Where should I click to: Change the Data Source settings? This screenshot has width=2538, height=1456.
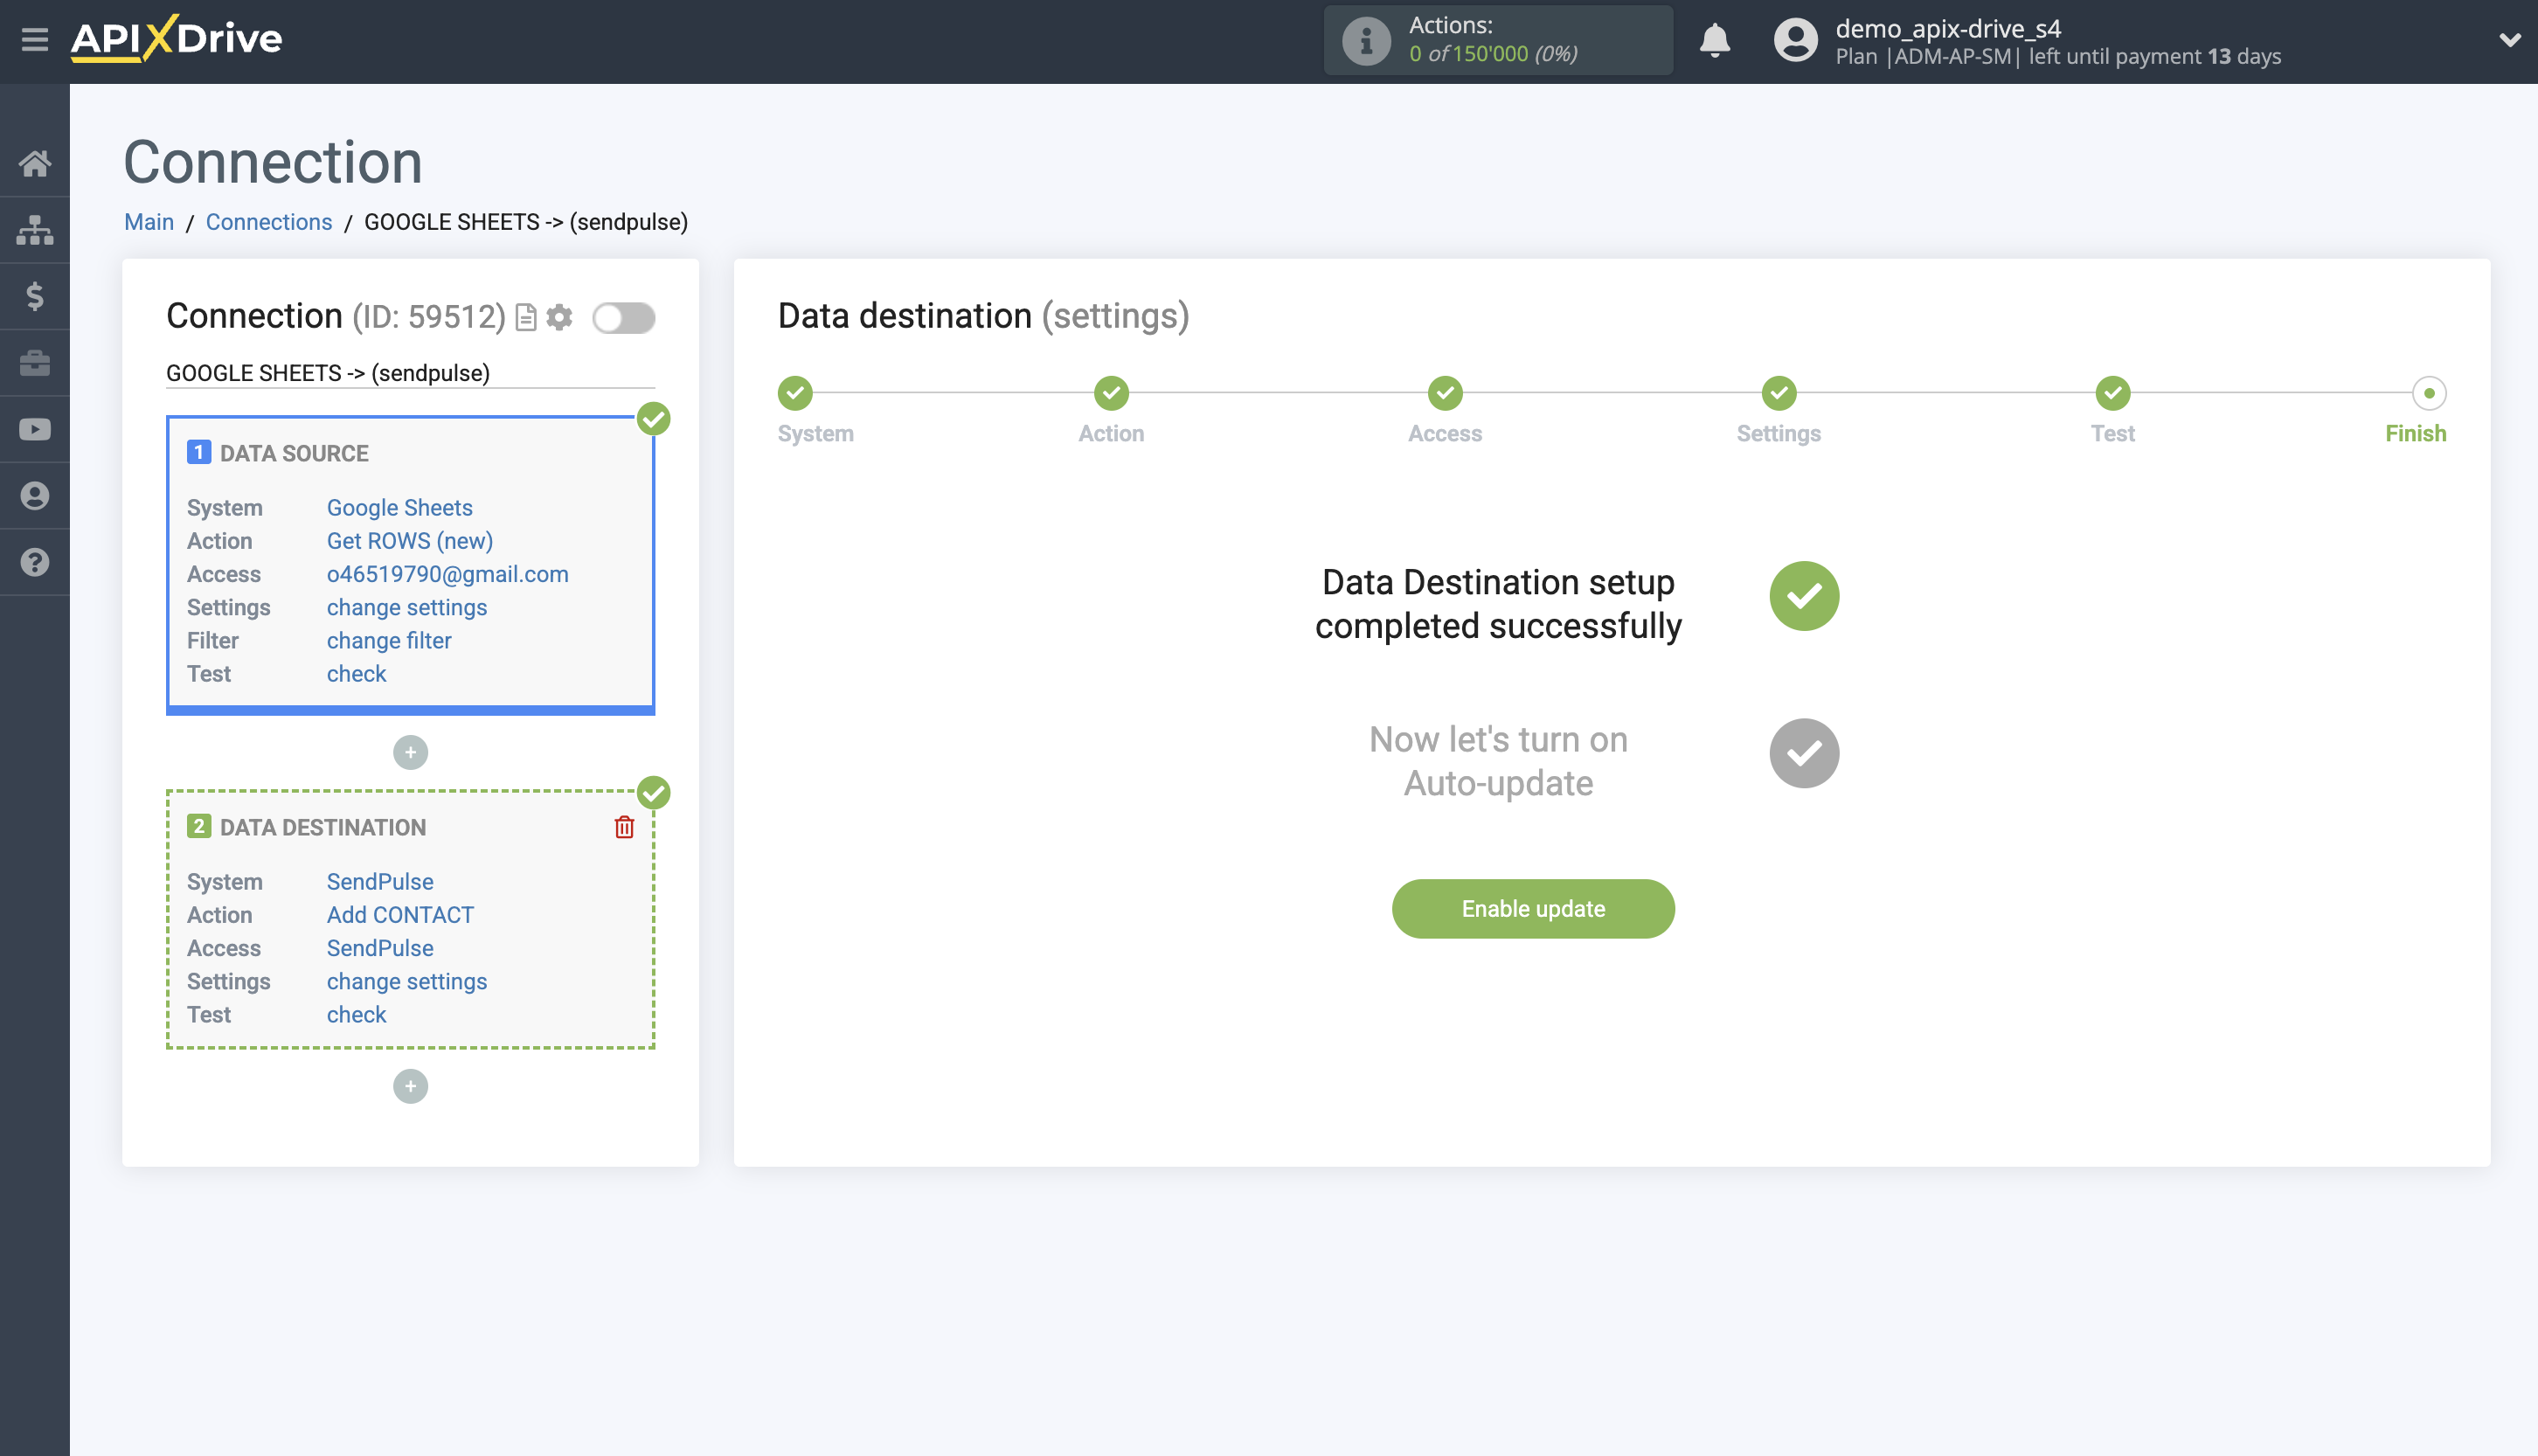click(407, 607)
